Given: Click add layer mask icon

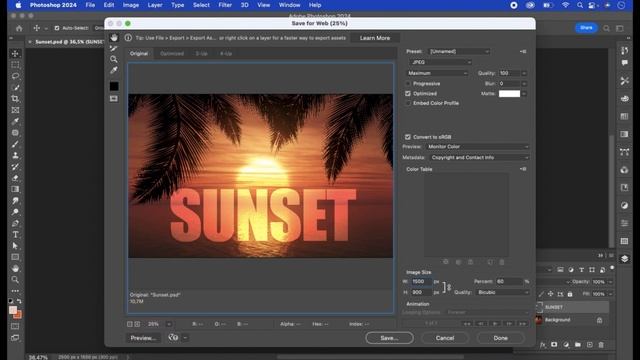Looking at the screenshot, I should (554, 345).
